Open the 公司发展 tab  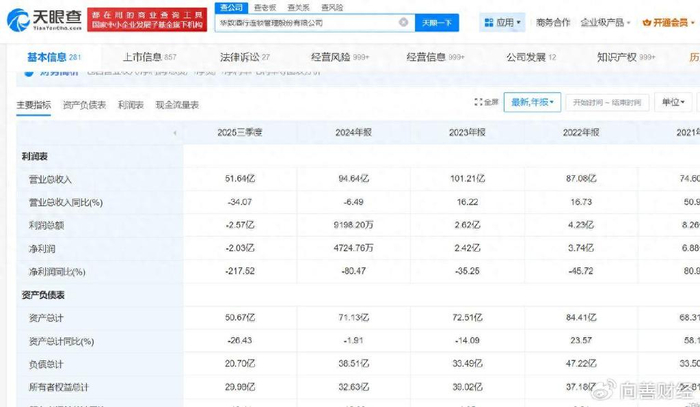tap(531, 57)
